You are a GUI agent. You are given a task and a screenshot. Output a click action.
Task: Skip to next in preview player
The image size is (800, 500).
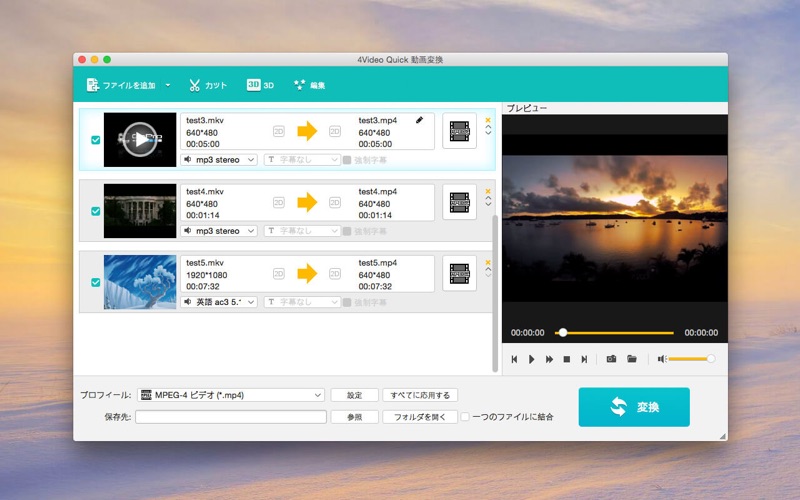[x=584, y=359]
